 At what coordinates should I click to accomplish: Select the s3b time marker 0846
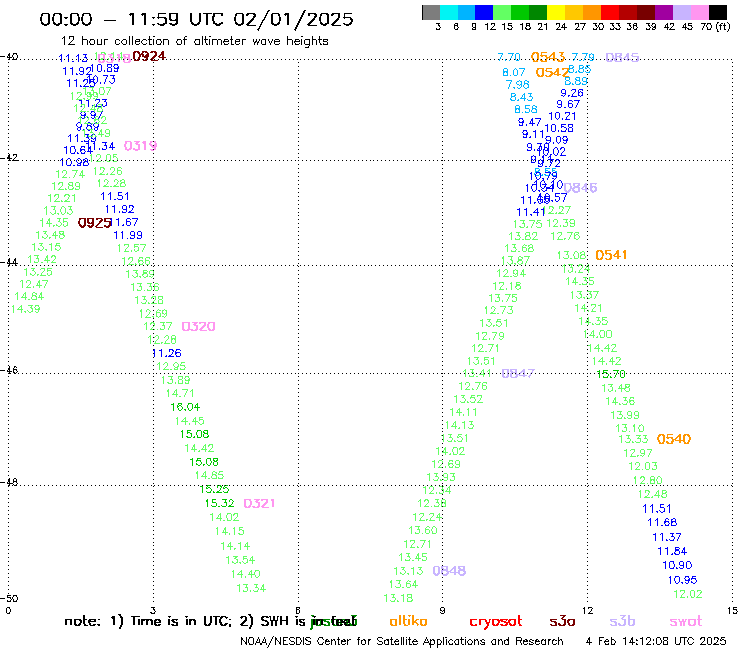point(580,188)
